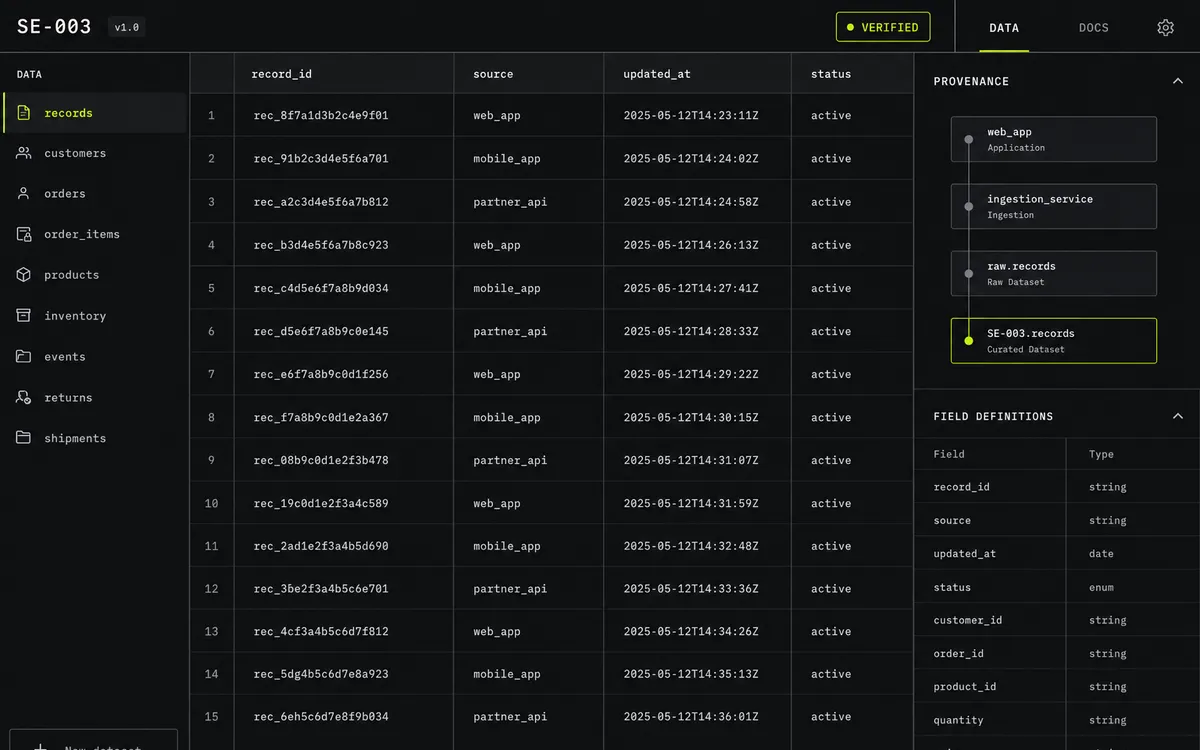Click cell rec_b3d4e5f6a7b8c923
The image size is (1200, 750).
click(x=321, y=245)
